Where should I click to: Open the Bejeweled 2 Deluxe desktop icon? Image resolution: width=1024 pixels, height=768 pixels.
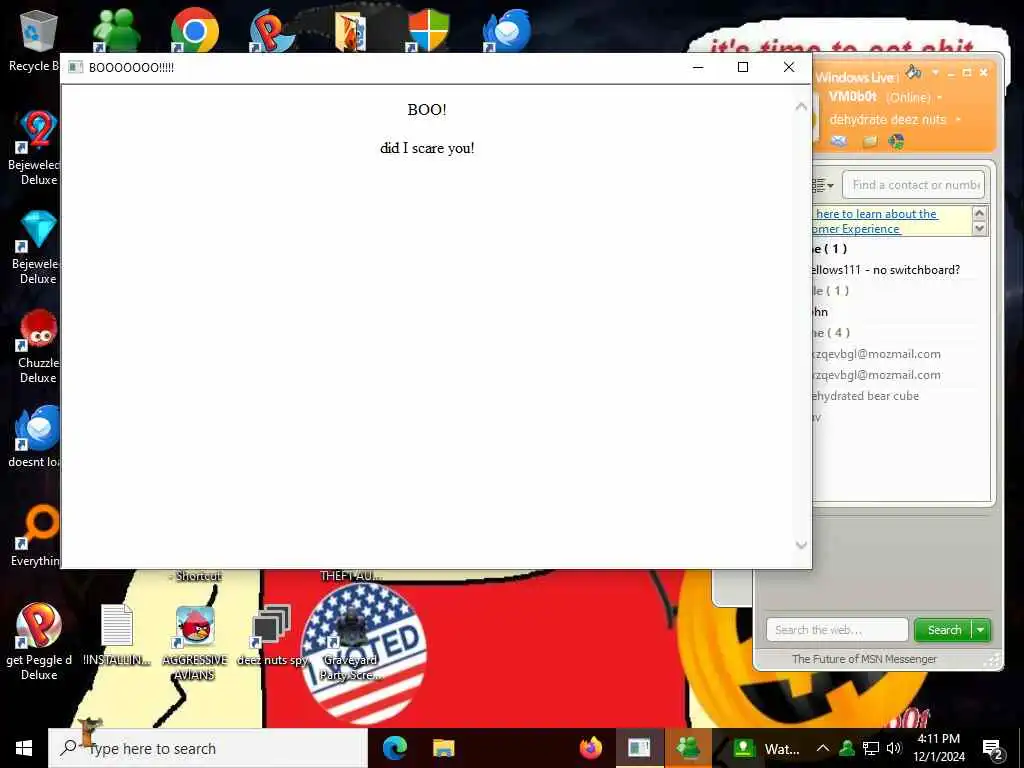coord(37,148)
